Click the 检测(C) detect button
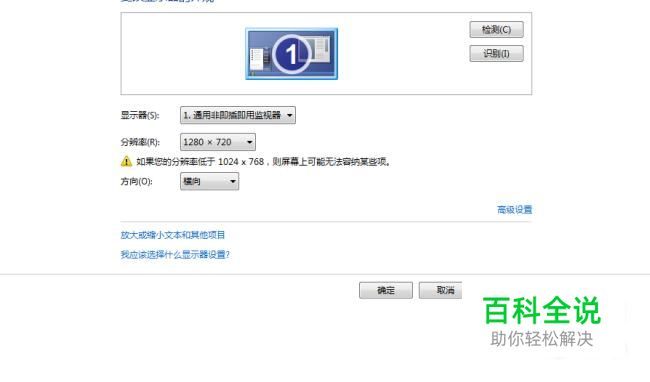 point(496,29)
